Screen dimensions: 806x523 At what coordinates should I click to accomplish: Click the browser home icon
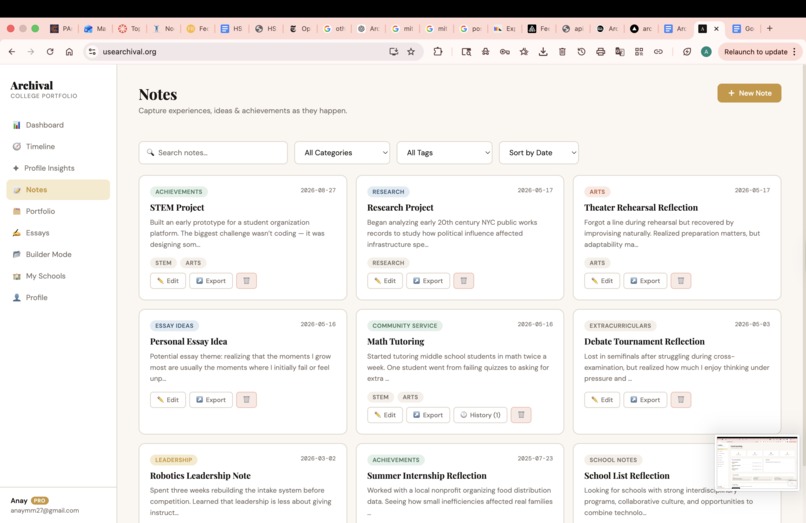[x=69, y=51]
